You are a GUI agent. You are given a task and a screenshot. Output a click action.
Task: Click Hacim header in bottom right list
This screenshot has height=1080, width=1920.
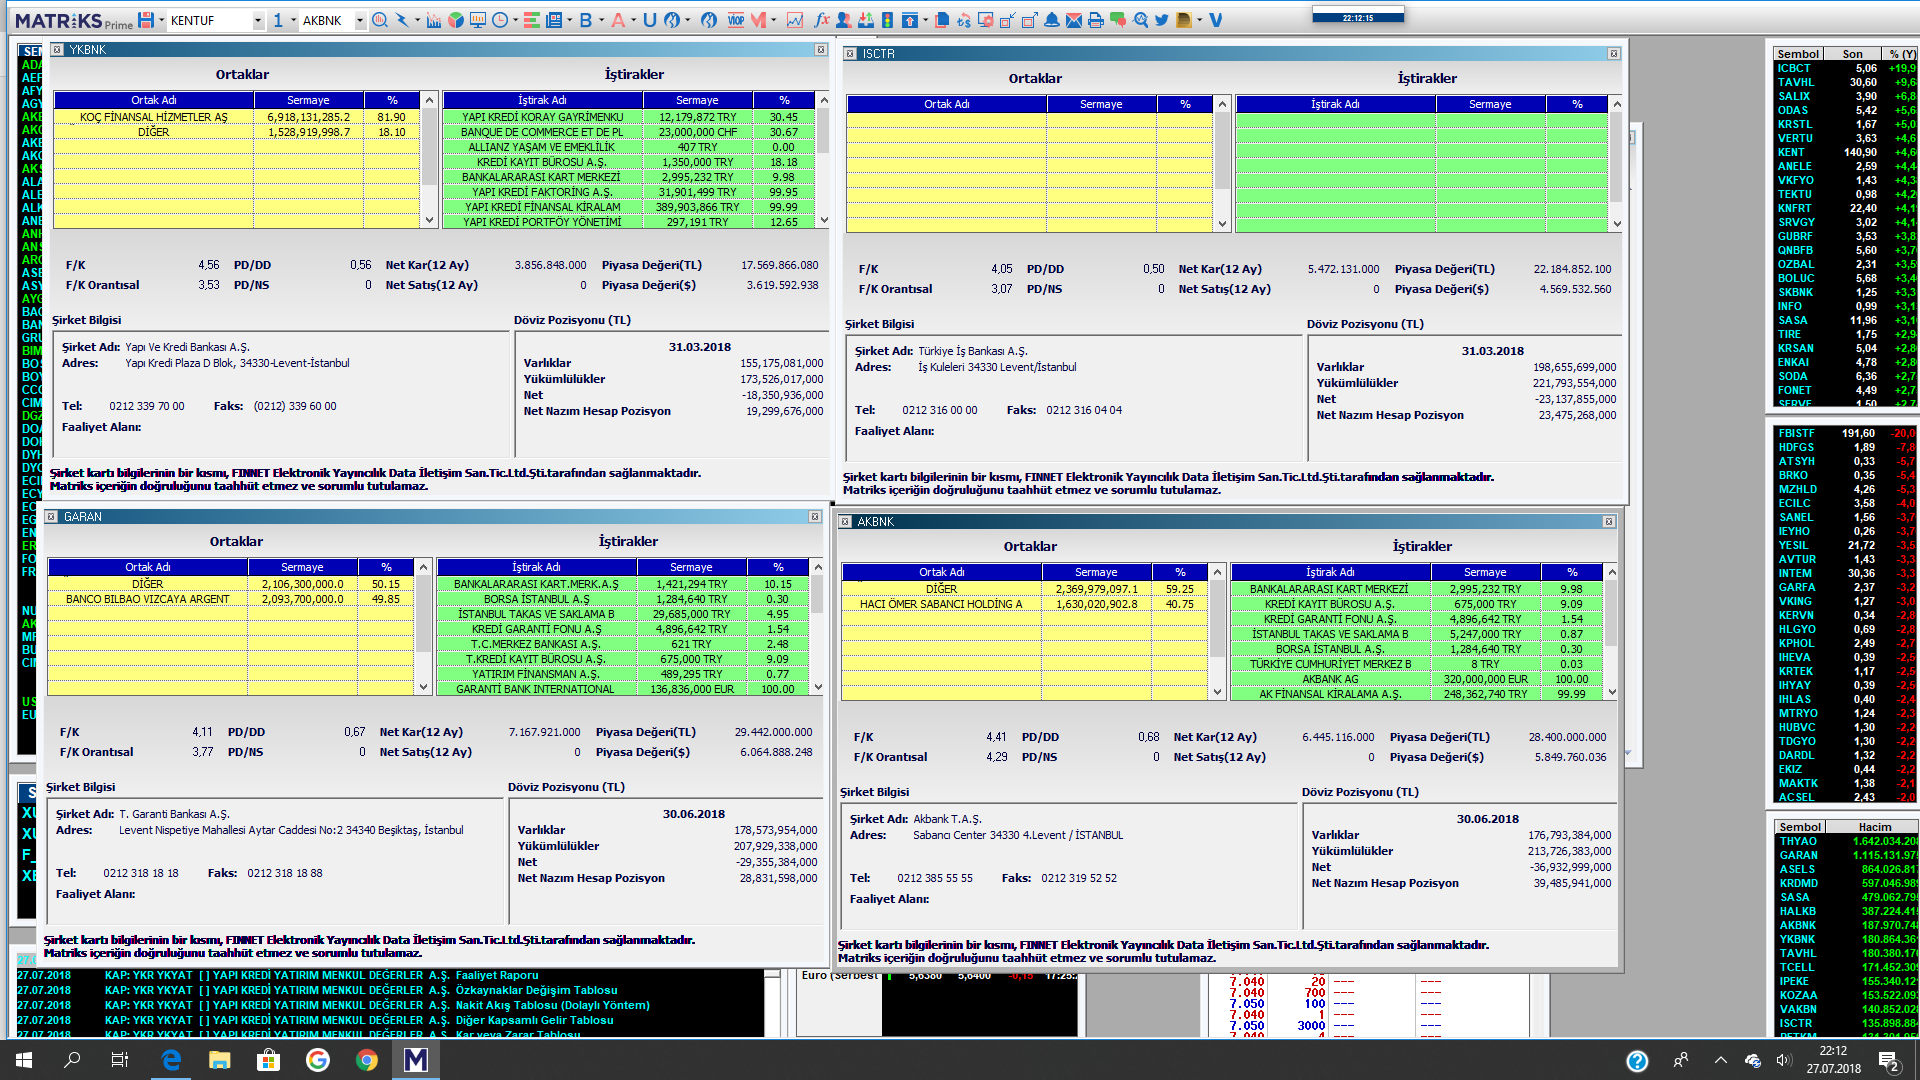click(x=1874, y=827)
